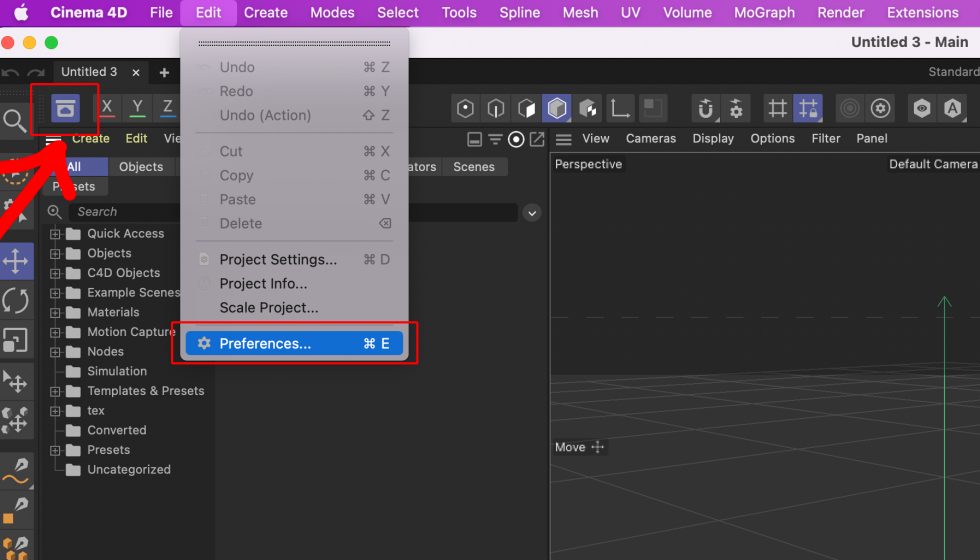The height and width of the screenshot is (560, 980).
Task: Select the Scale tool in left toolbar
Action: click(16, 341)
